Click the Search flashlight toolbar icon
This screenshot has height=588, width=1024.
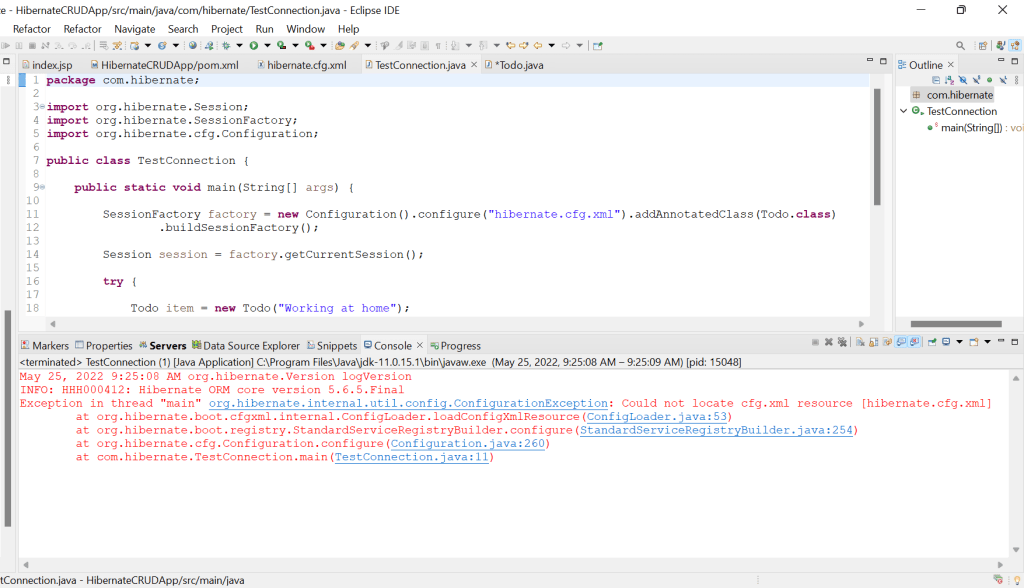tap(354, 46)
